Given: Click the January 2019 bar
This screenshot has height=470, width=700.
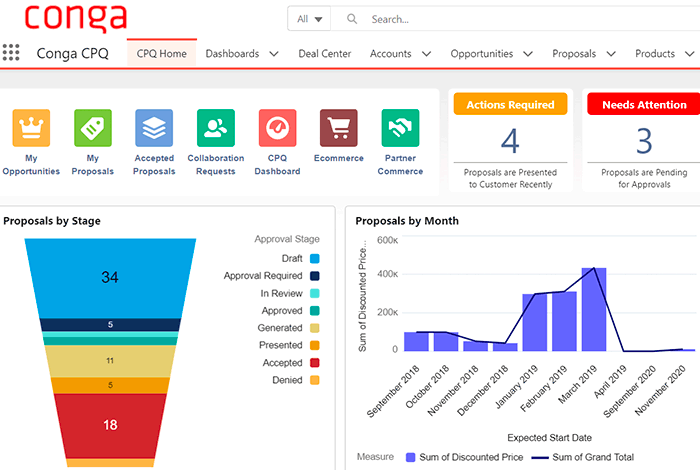Looking at the screenshot, I should [535, 322].
